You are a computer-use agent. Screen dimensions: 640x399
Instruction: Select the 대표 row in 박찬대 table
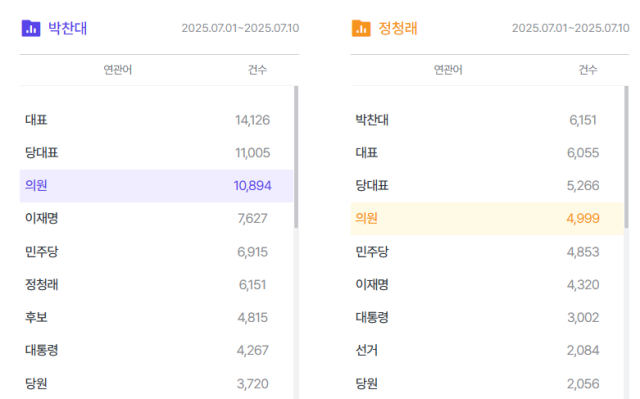click(156, 120)
